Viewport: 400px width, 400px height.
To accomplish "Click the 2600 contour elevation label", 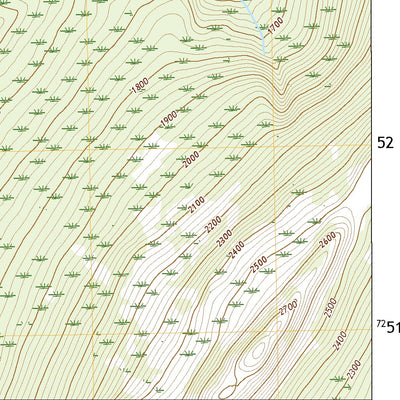I will [327, 240].
